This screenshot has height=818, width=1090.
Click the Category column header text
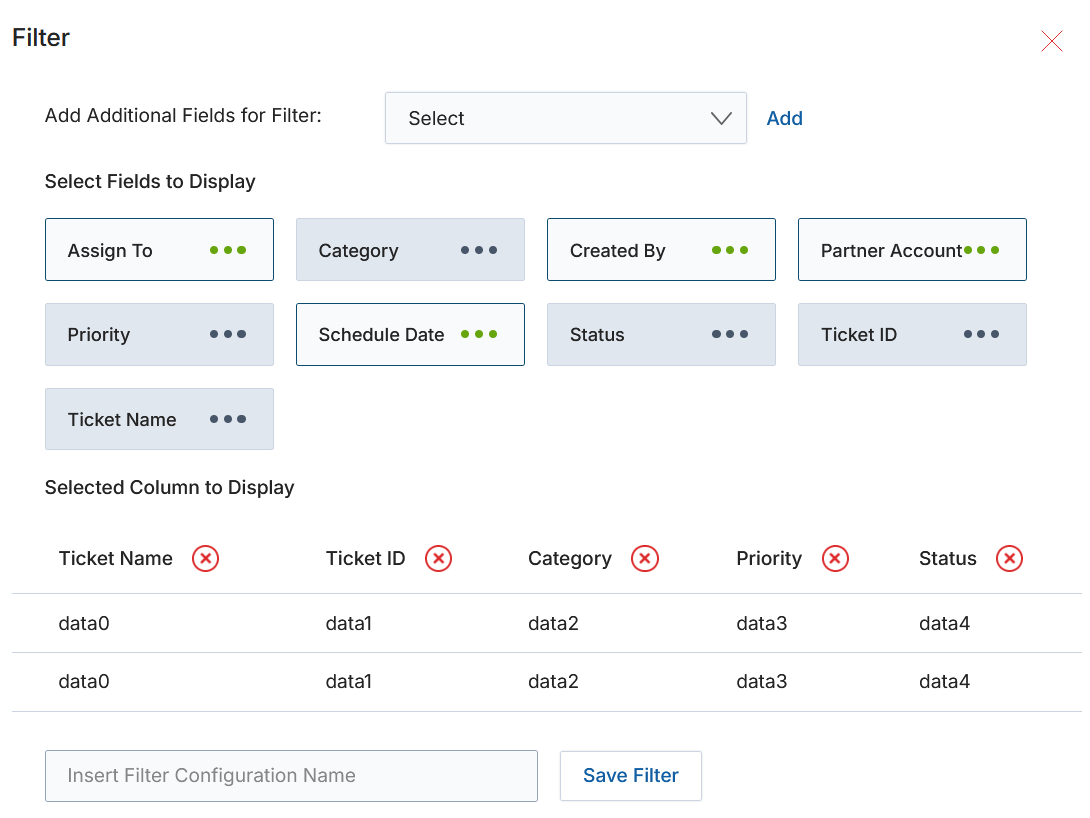(570, 559)
